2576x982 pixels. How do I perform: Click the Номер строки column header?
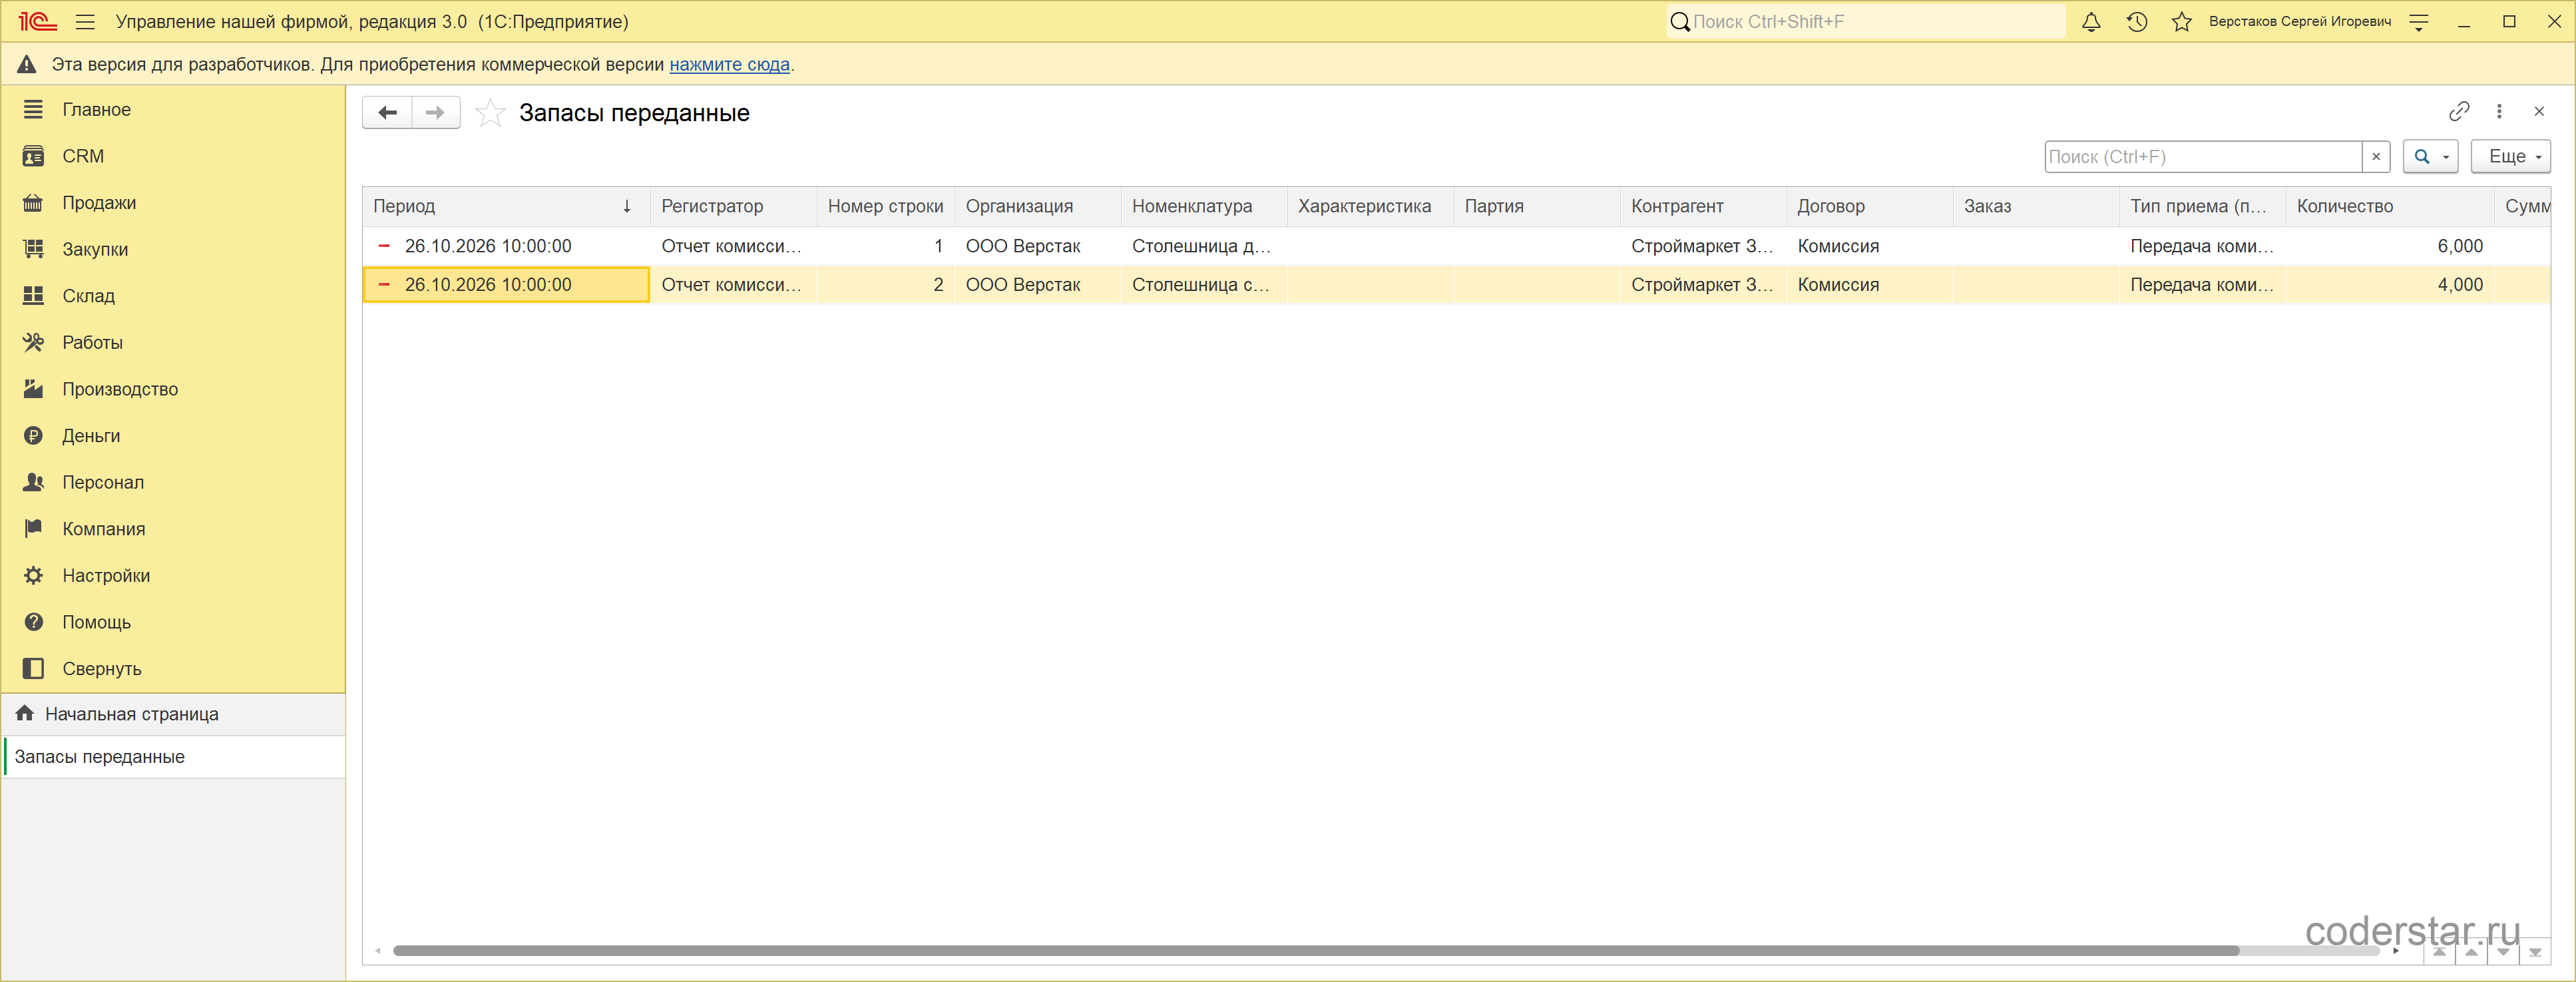pos(885,206)
